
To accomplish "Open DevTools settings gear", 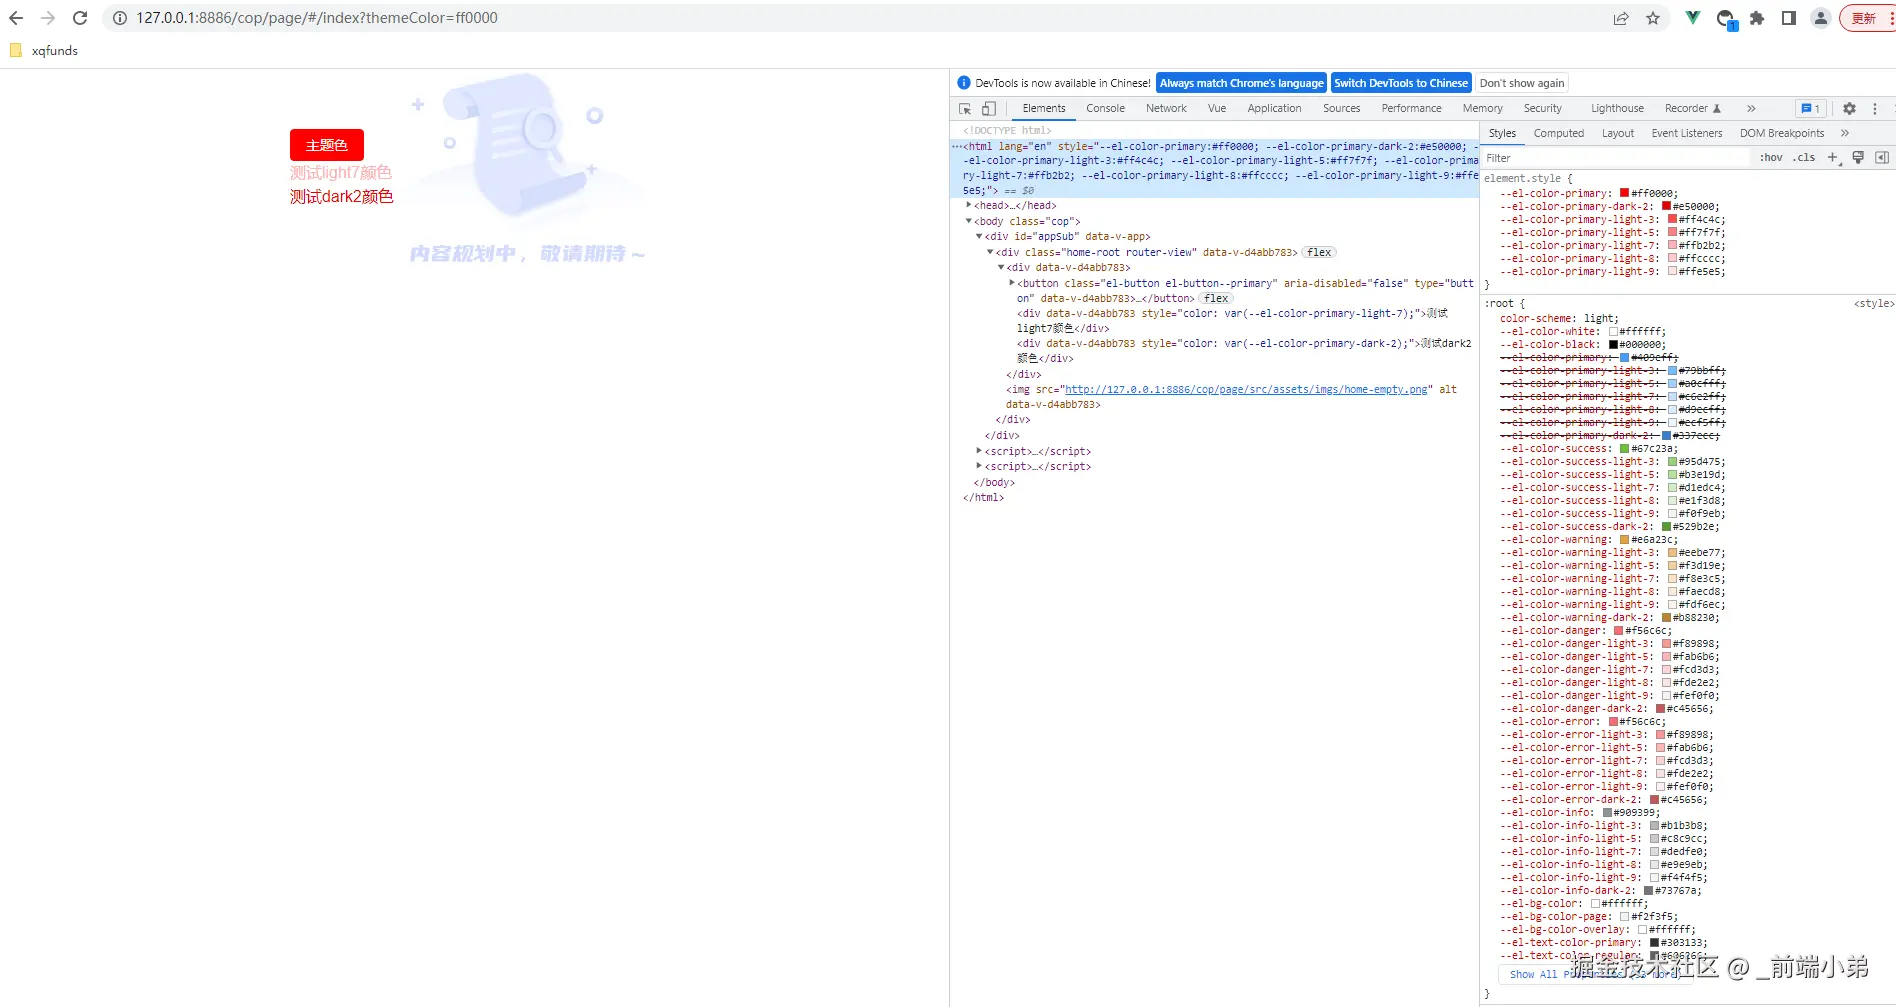I will [1849, 109].
